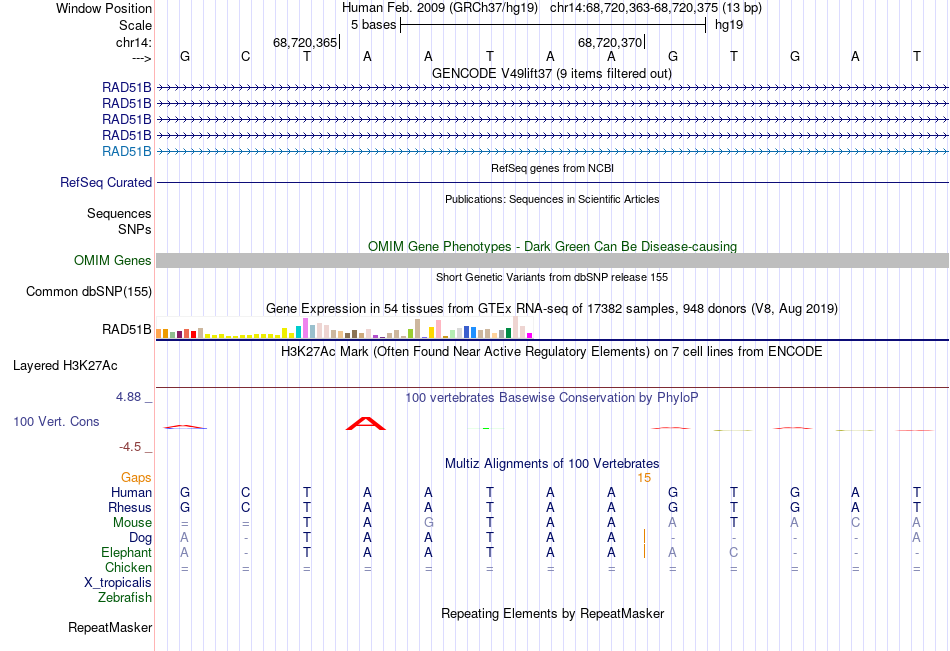This screenshot has height=651, width=950.
Task: Click the -4.5 PhyloP lower scale value
Action: pos(130,447)
